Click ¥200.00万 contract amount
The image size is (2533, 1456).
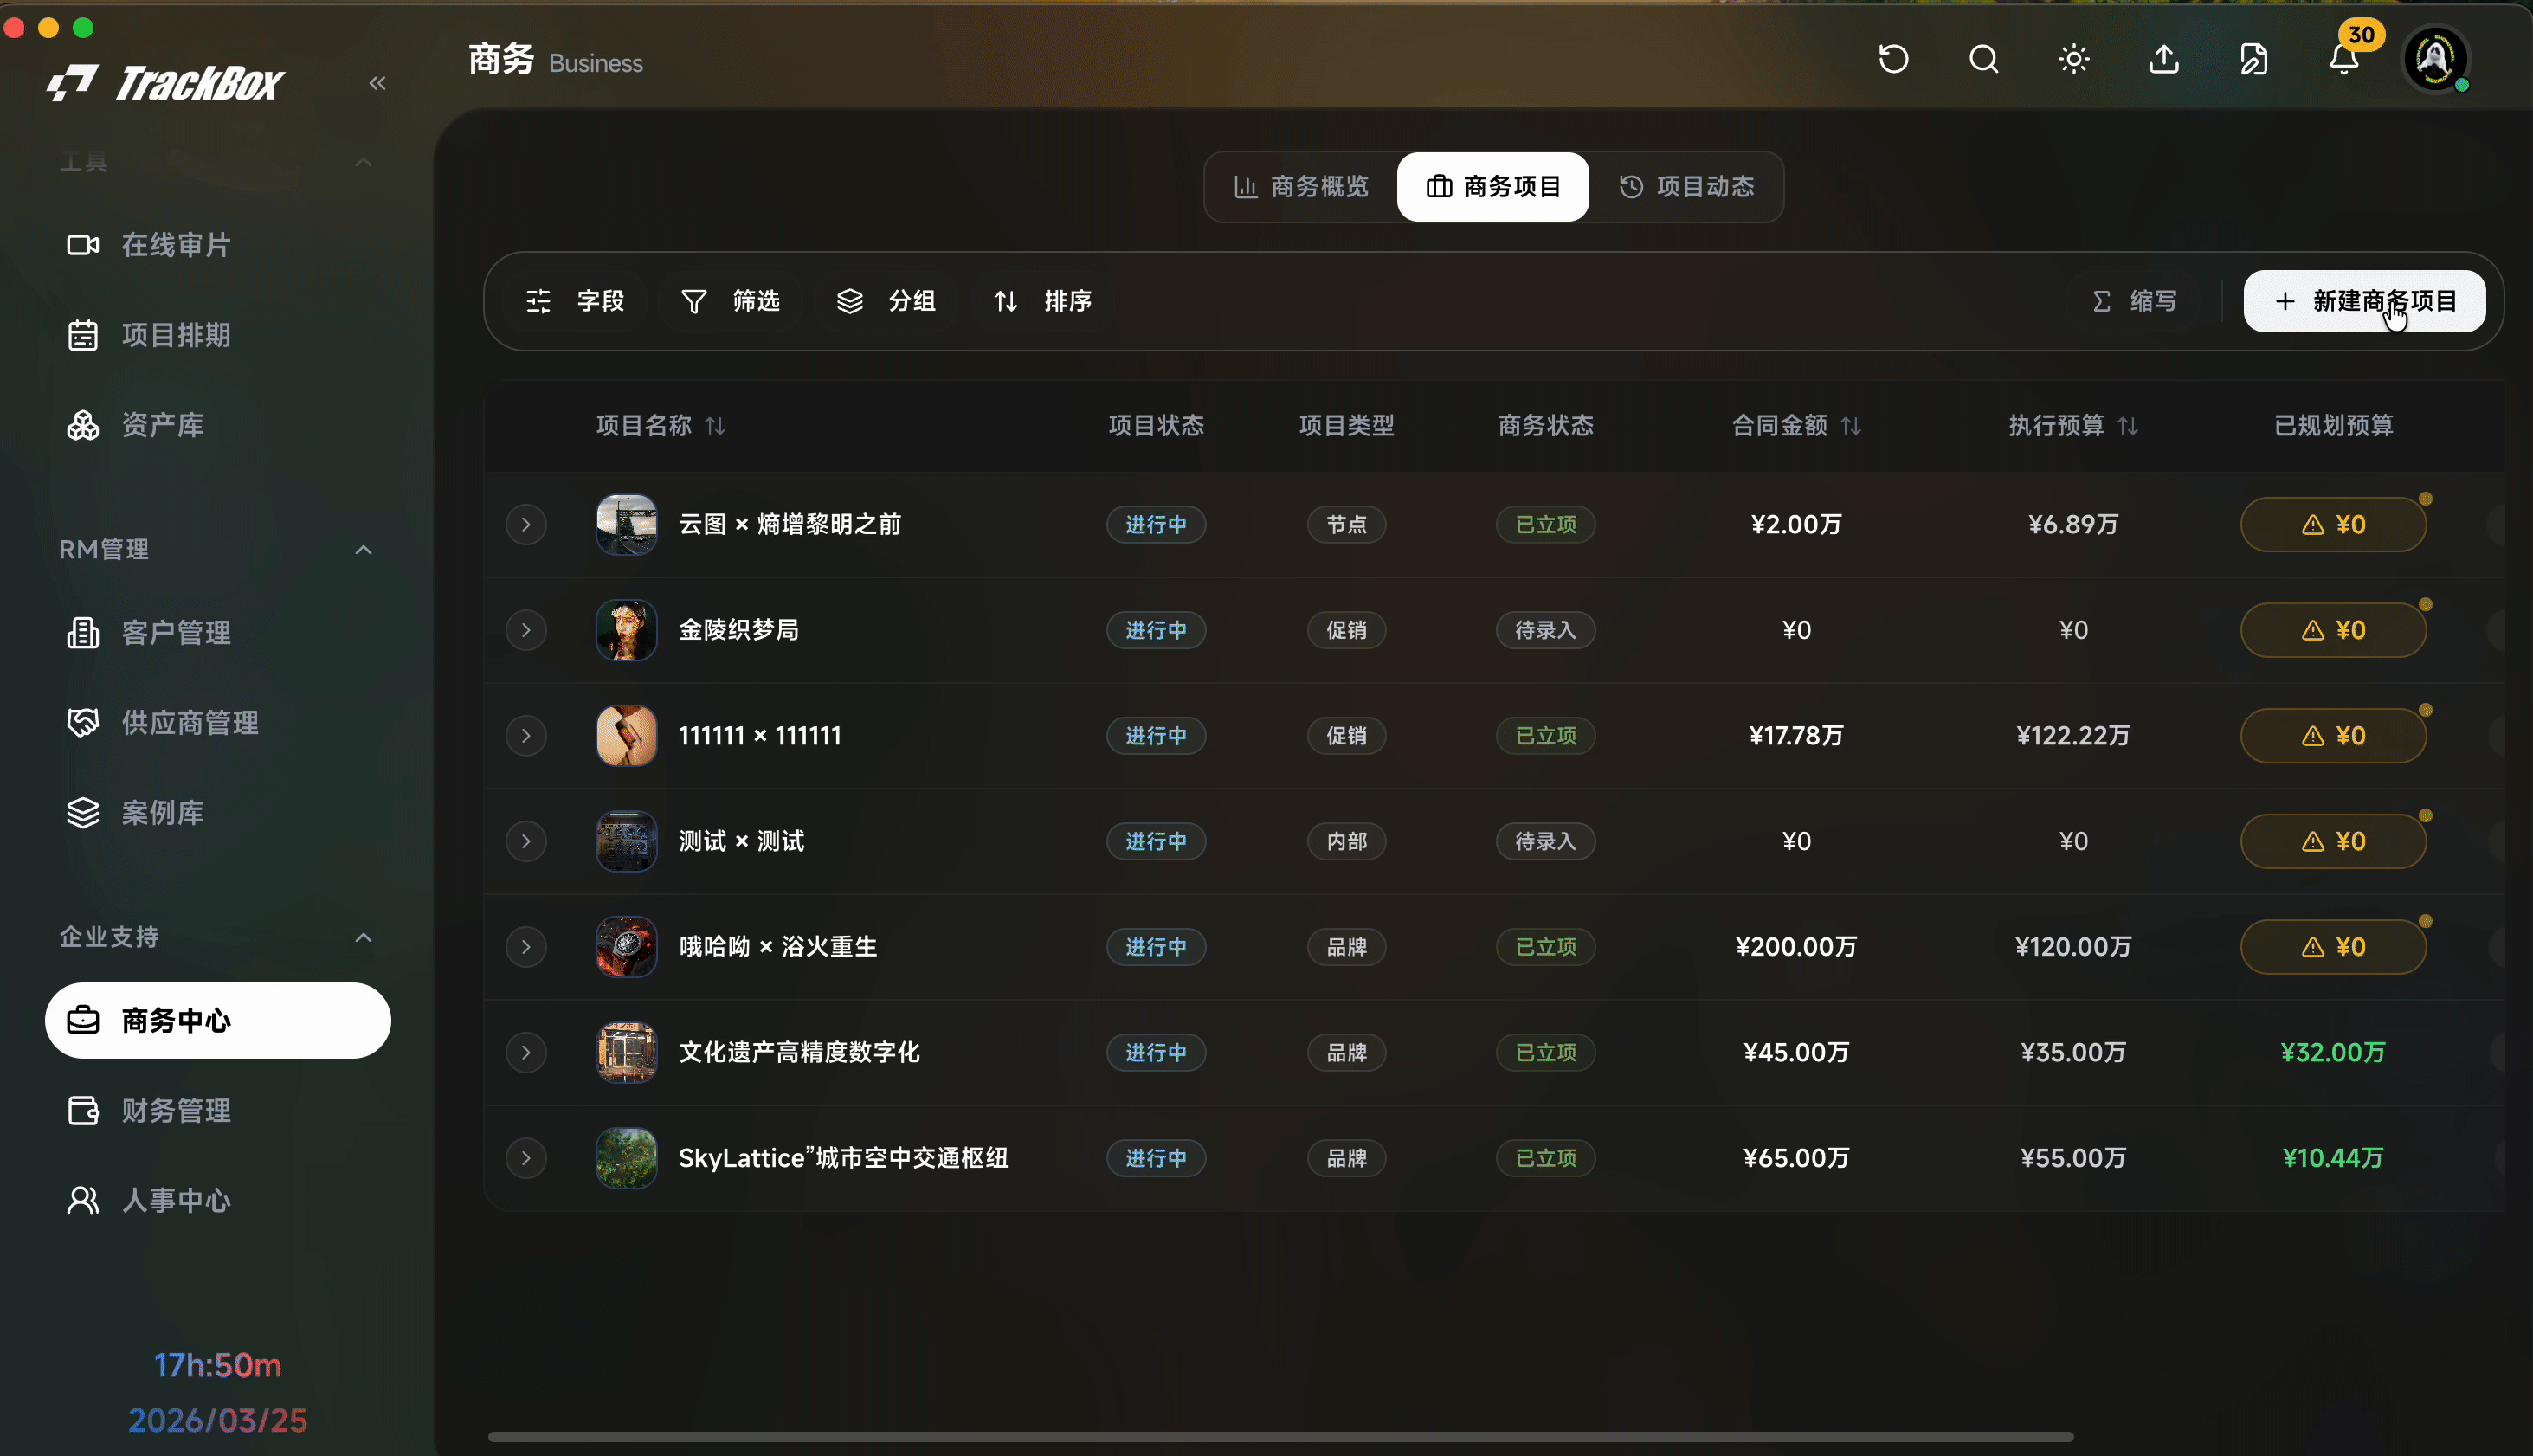point(1796,947)
